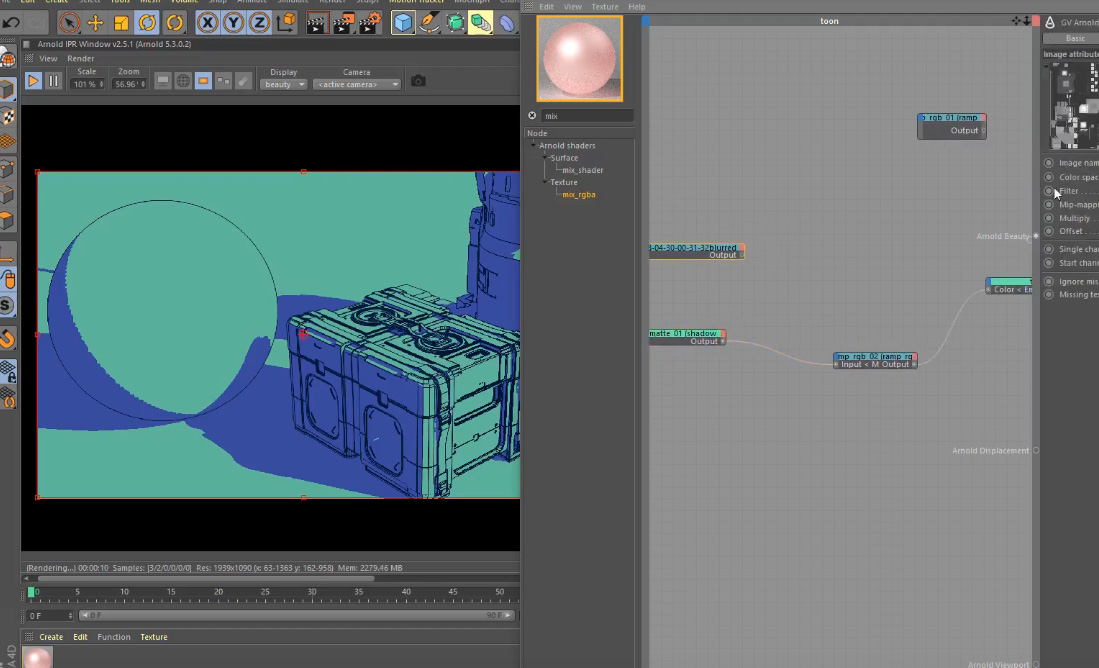Take IPR snapshot with camera icon

click(x=418, y=81)
